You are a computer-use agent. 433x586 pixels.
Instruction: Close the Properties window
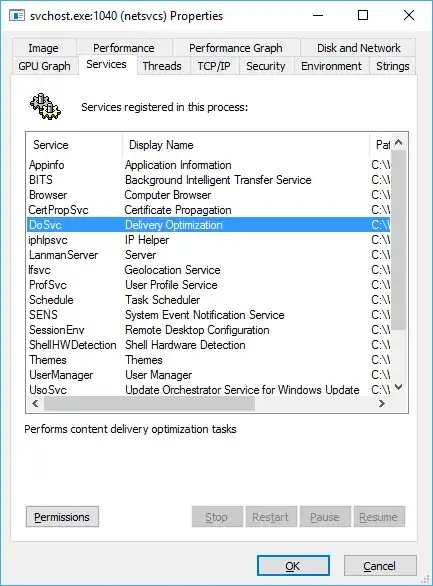(409, 15)
